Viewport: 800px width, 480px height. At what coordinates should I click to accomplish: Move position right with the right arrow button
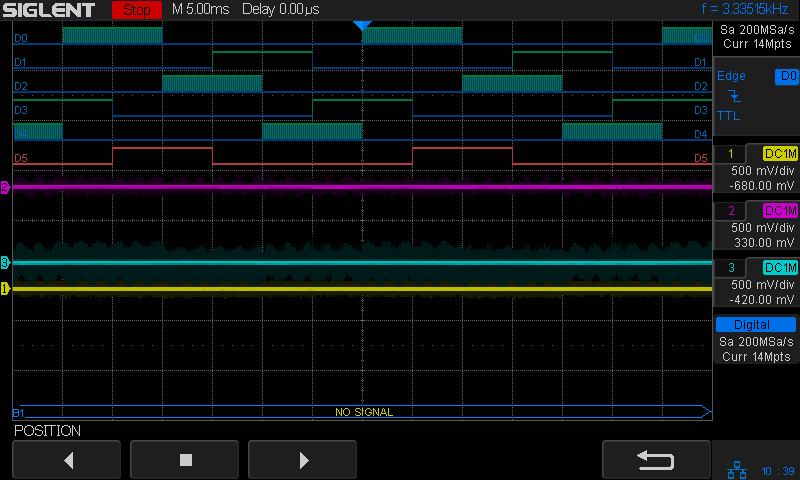pos(302,460)
